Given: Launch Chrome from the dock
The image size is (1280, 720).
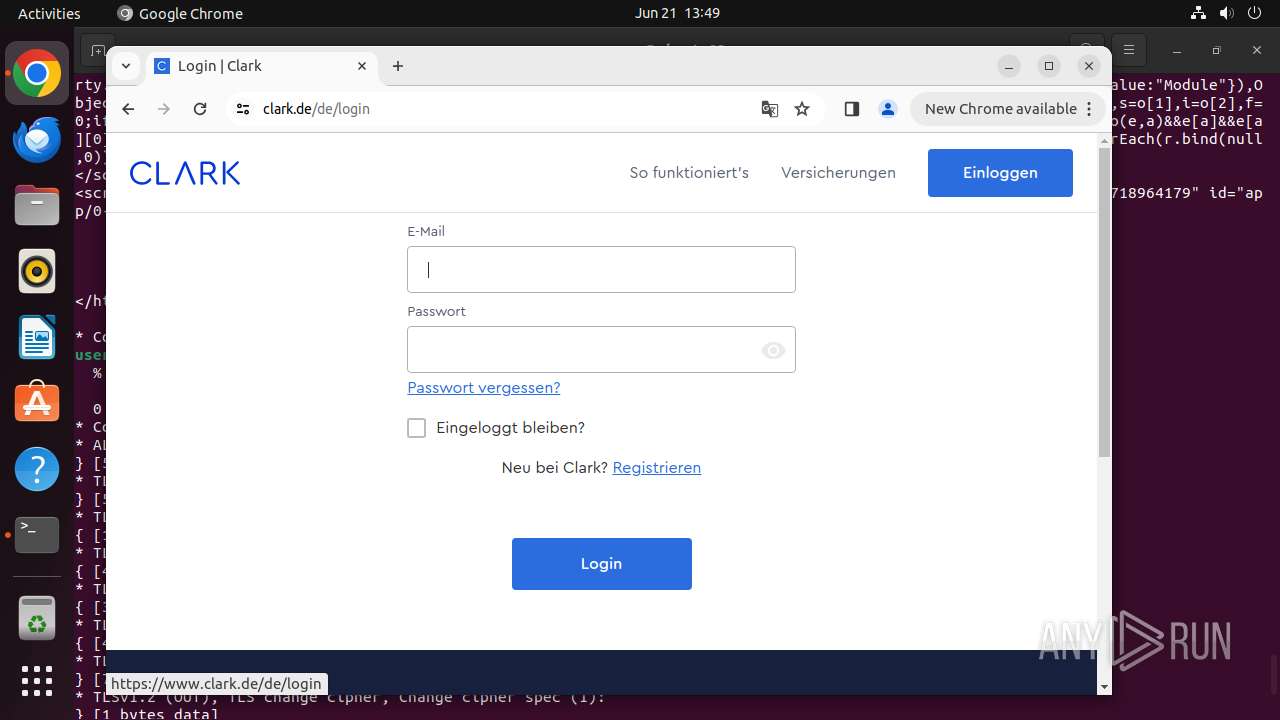Looking at the screenshot, I should coord(37,74).
